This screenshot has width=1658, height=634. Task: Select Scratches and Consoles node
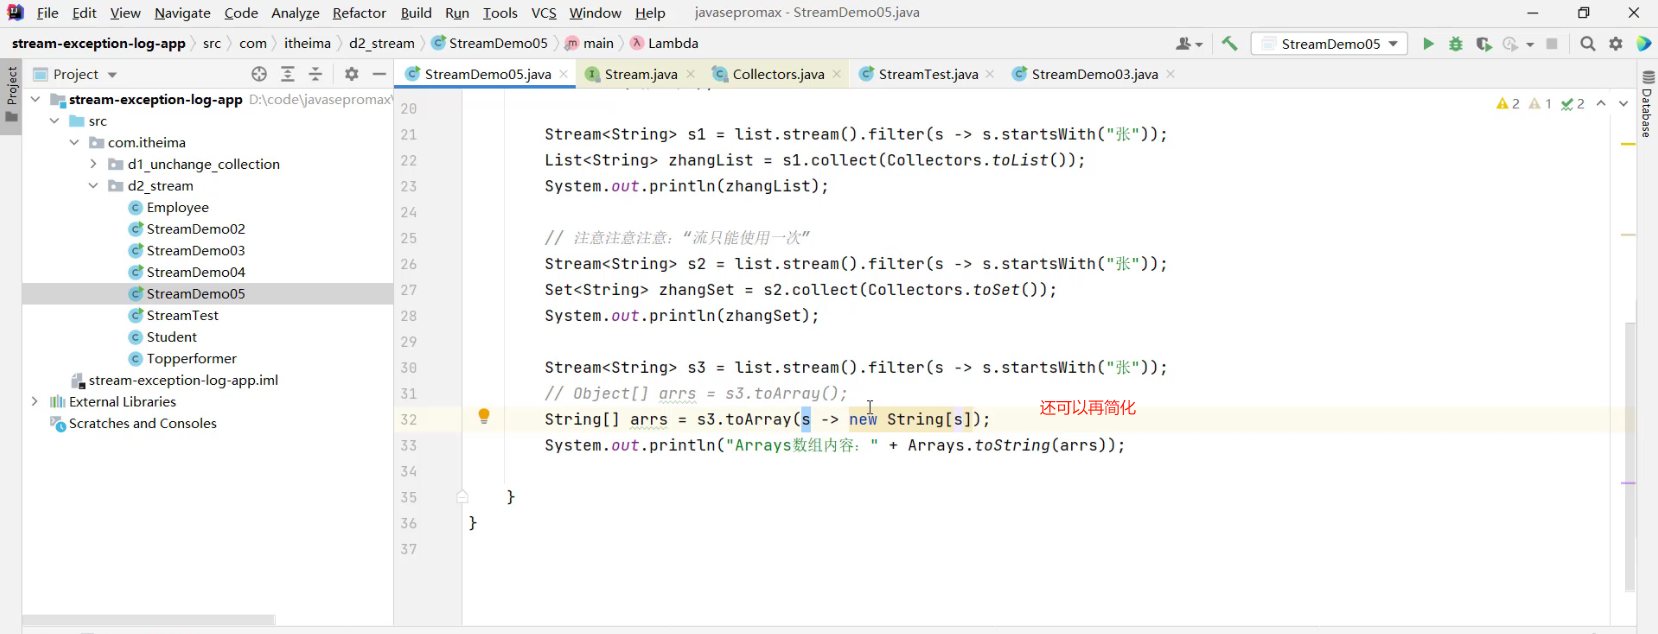(x=142, y=423)
